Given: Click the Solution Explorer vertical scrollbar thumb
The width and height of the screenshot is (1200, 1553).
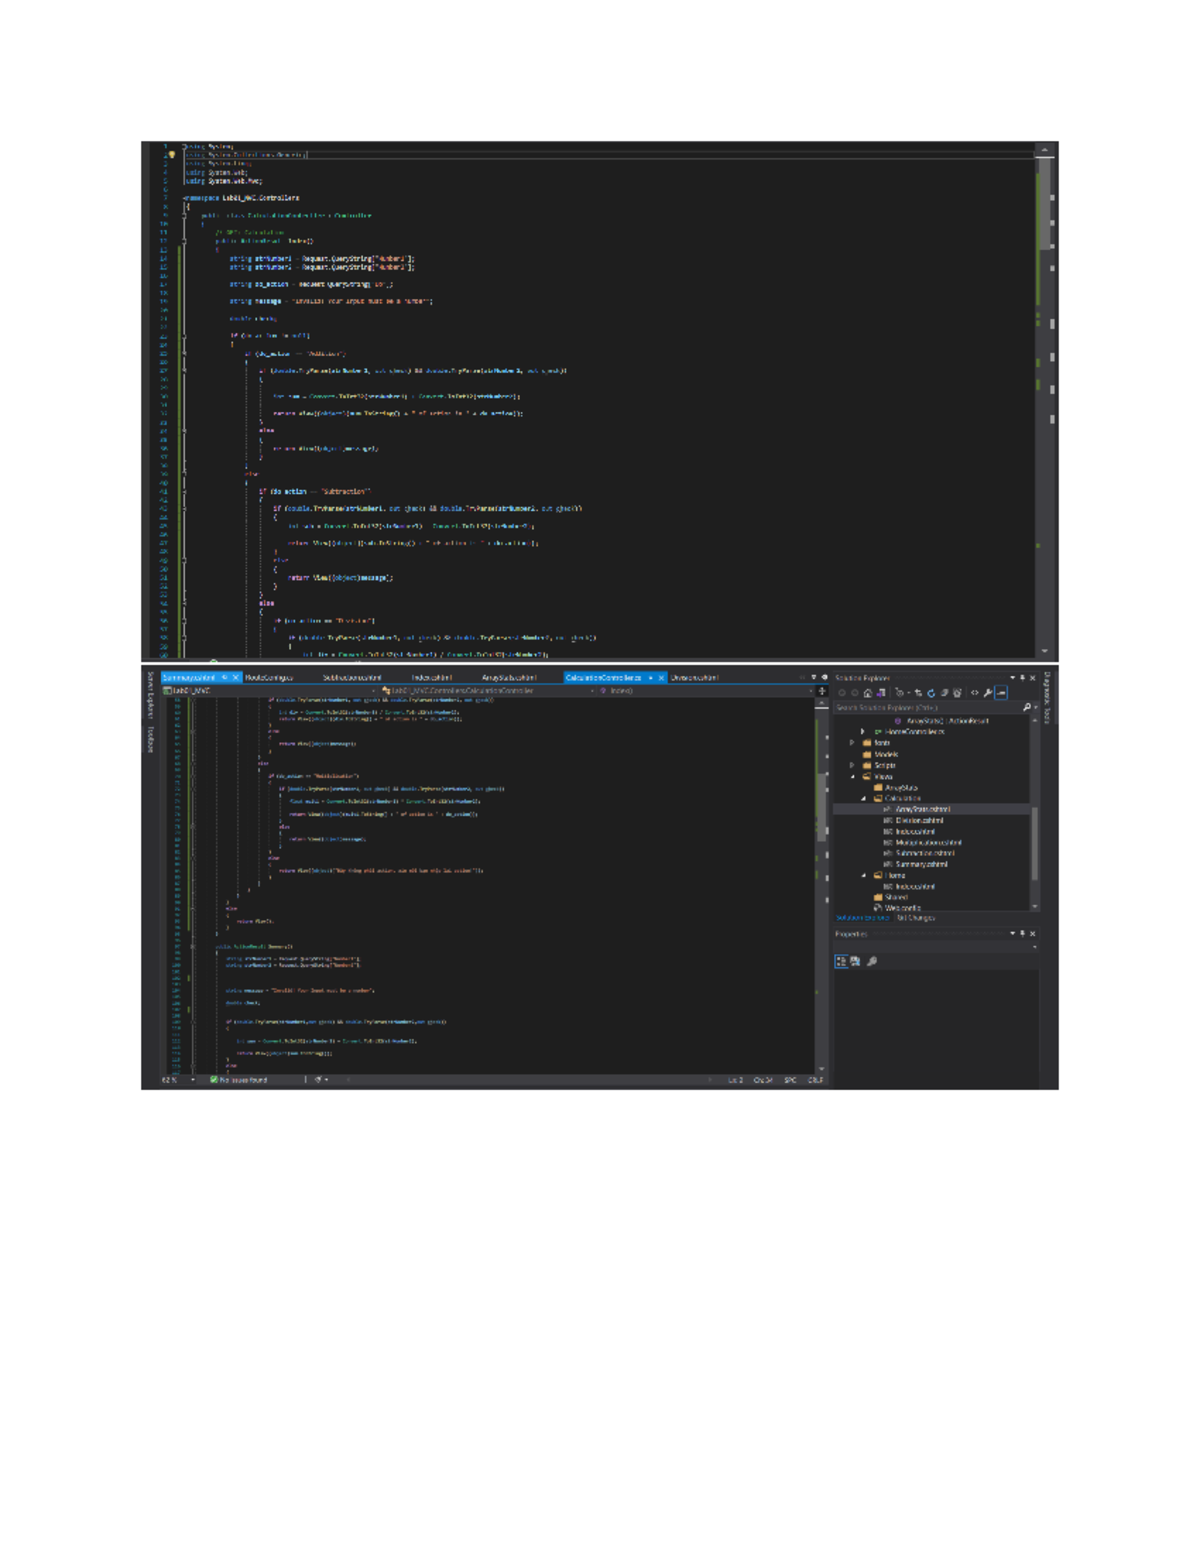Looking at the screenshot, I should (1034, 845).
